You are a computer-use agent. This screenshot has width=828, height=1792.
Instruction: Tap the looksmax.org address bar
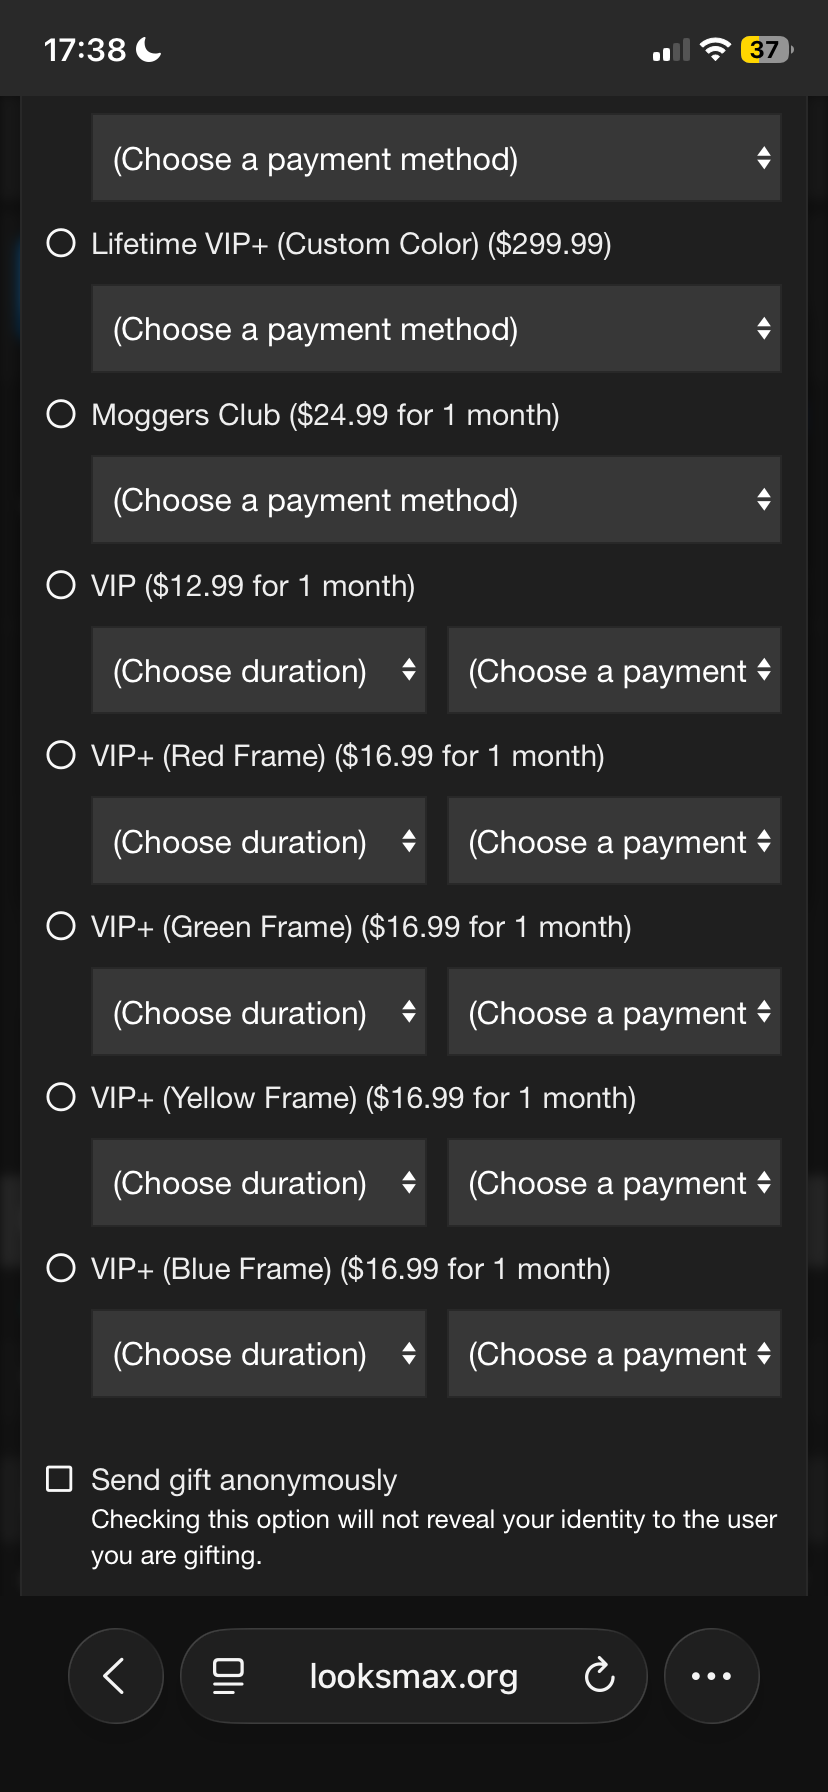(x=414, y=1676)
